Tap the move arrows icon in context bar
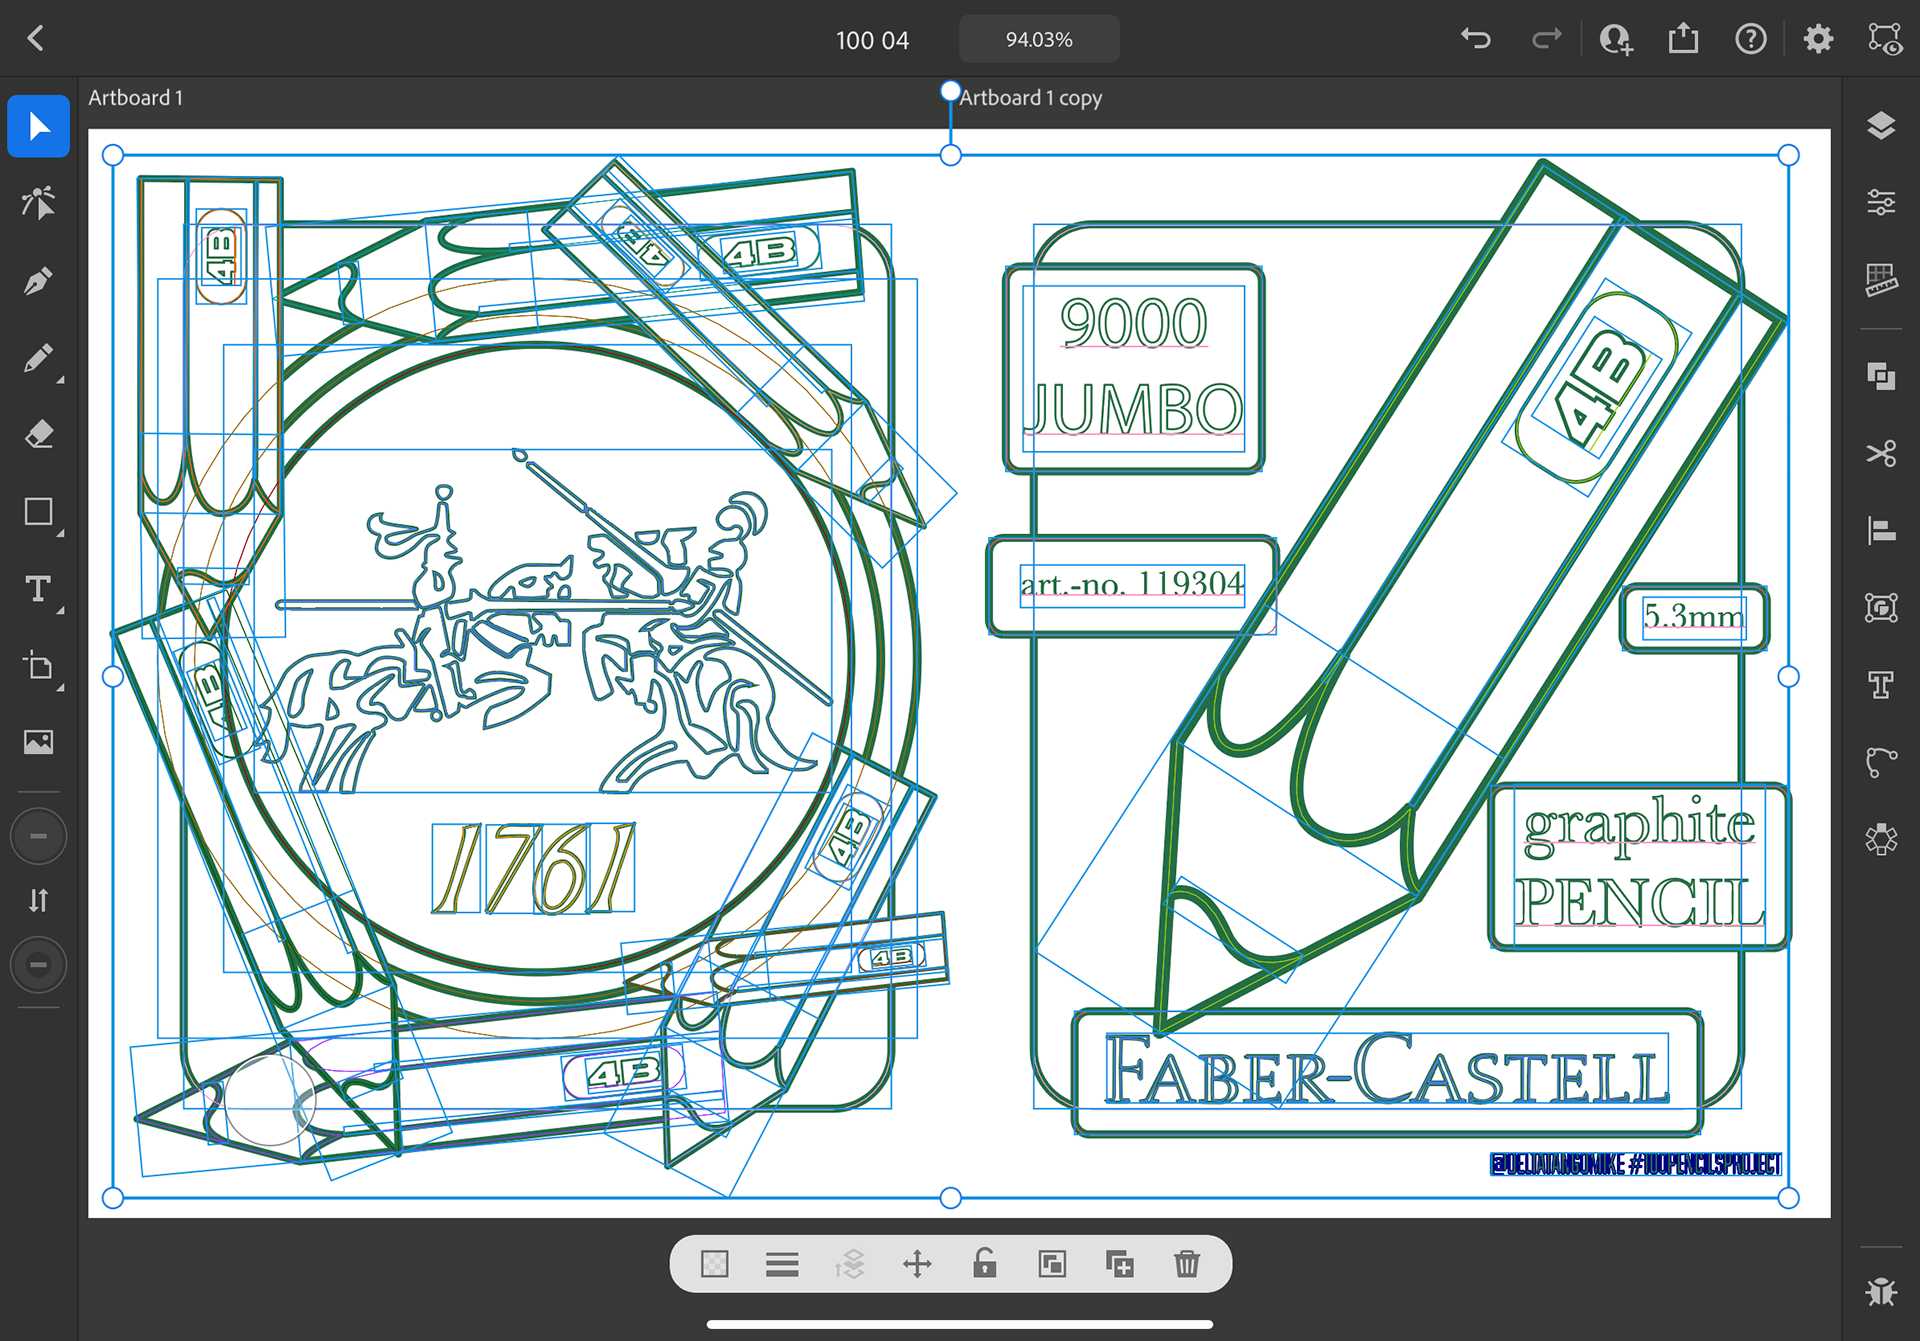The image size is (1920, 1341). point(917,1264)
